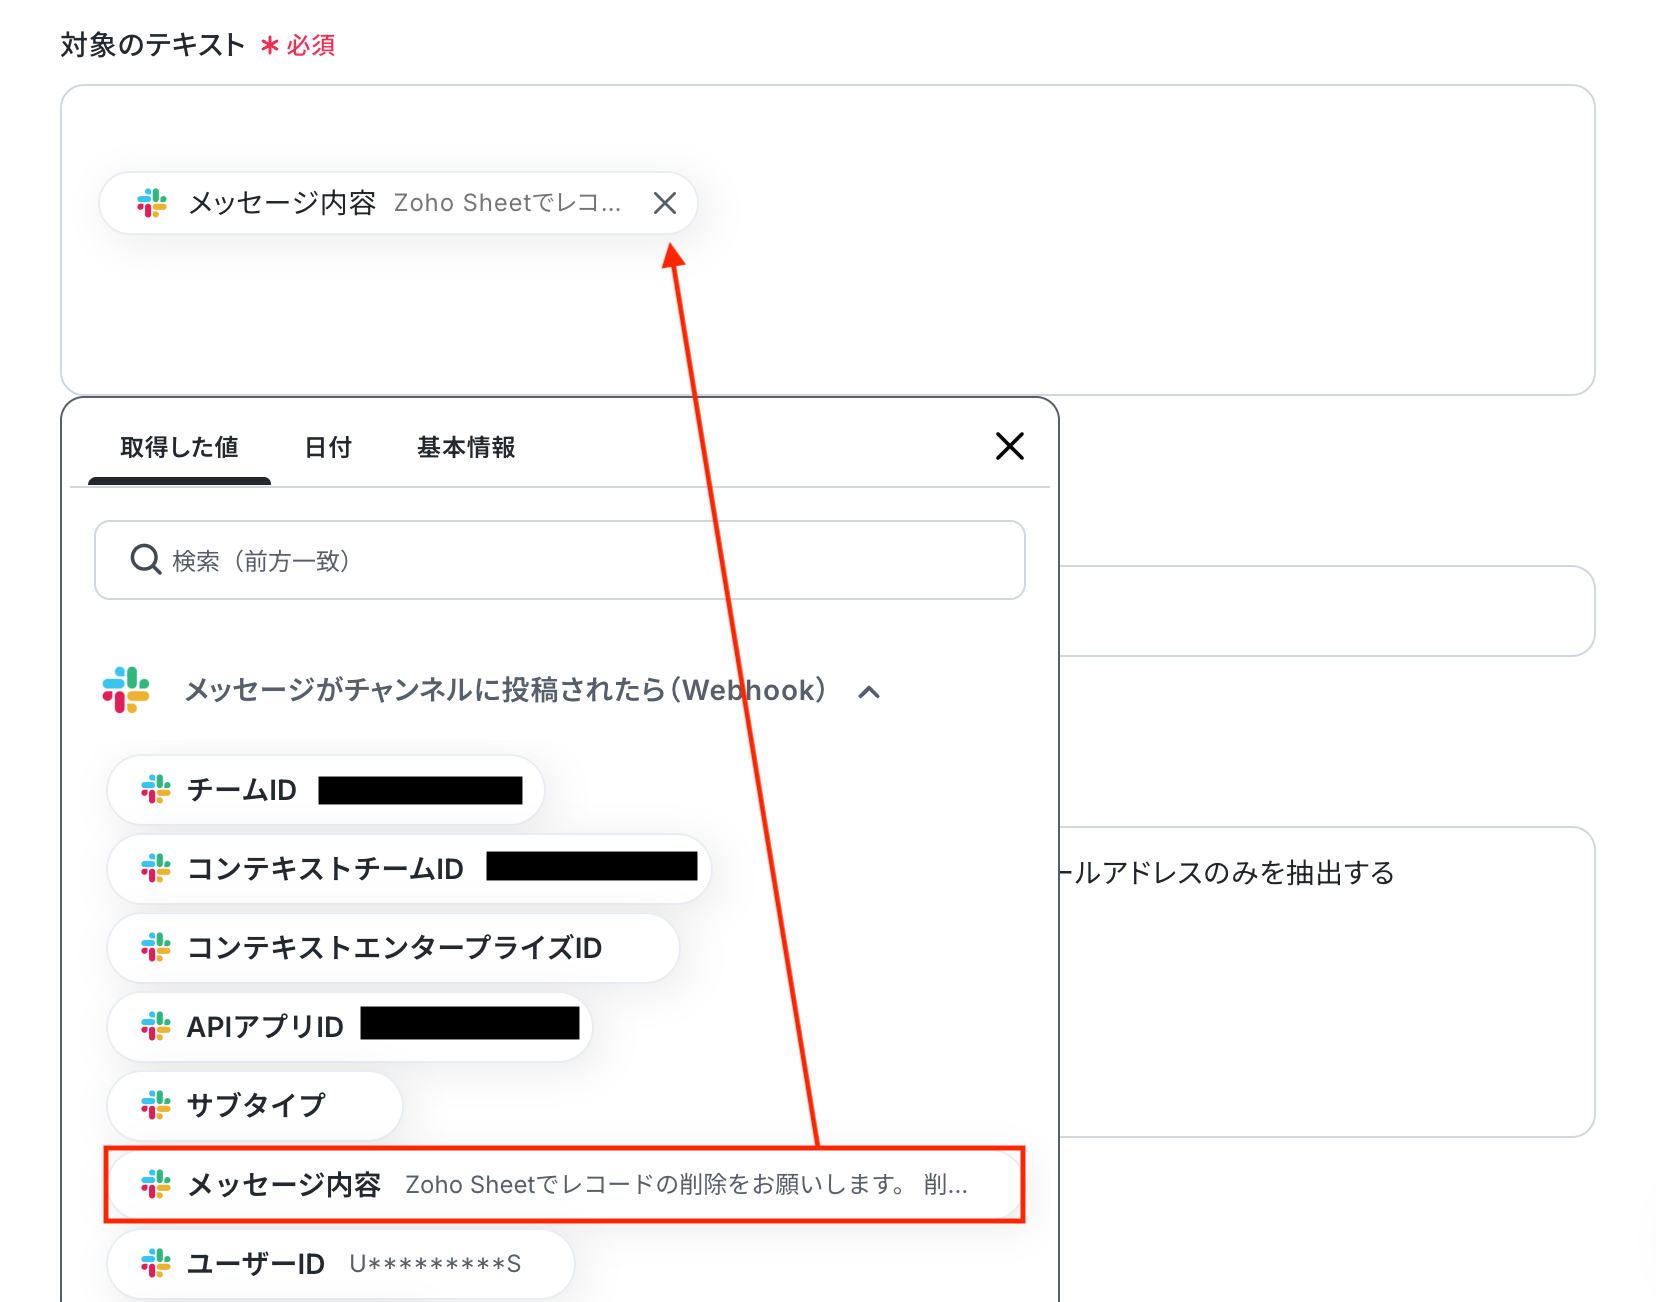1656x1302 pixels.
Task: Click the inserted メッセージ内容 chip in the text area
Action: tap(398, 203)
